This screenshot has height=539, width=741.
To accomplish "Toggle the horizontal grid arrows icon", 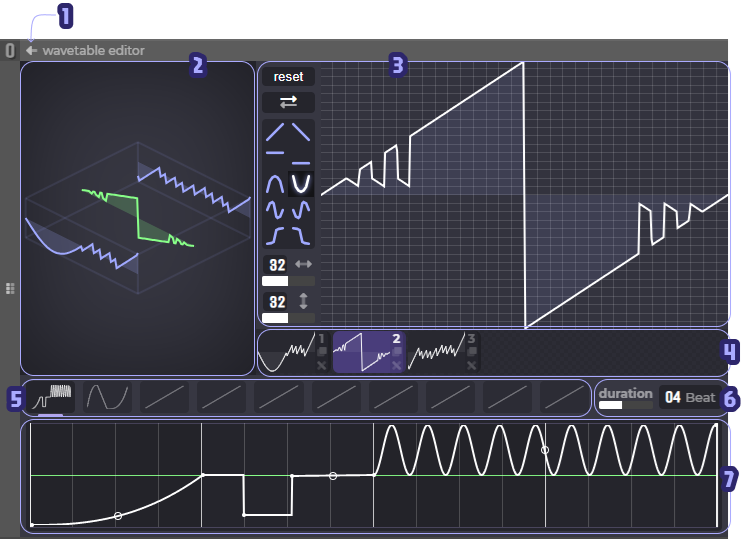I will 304,265.
